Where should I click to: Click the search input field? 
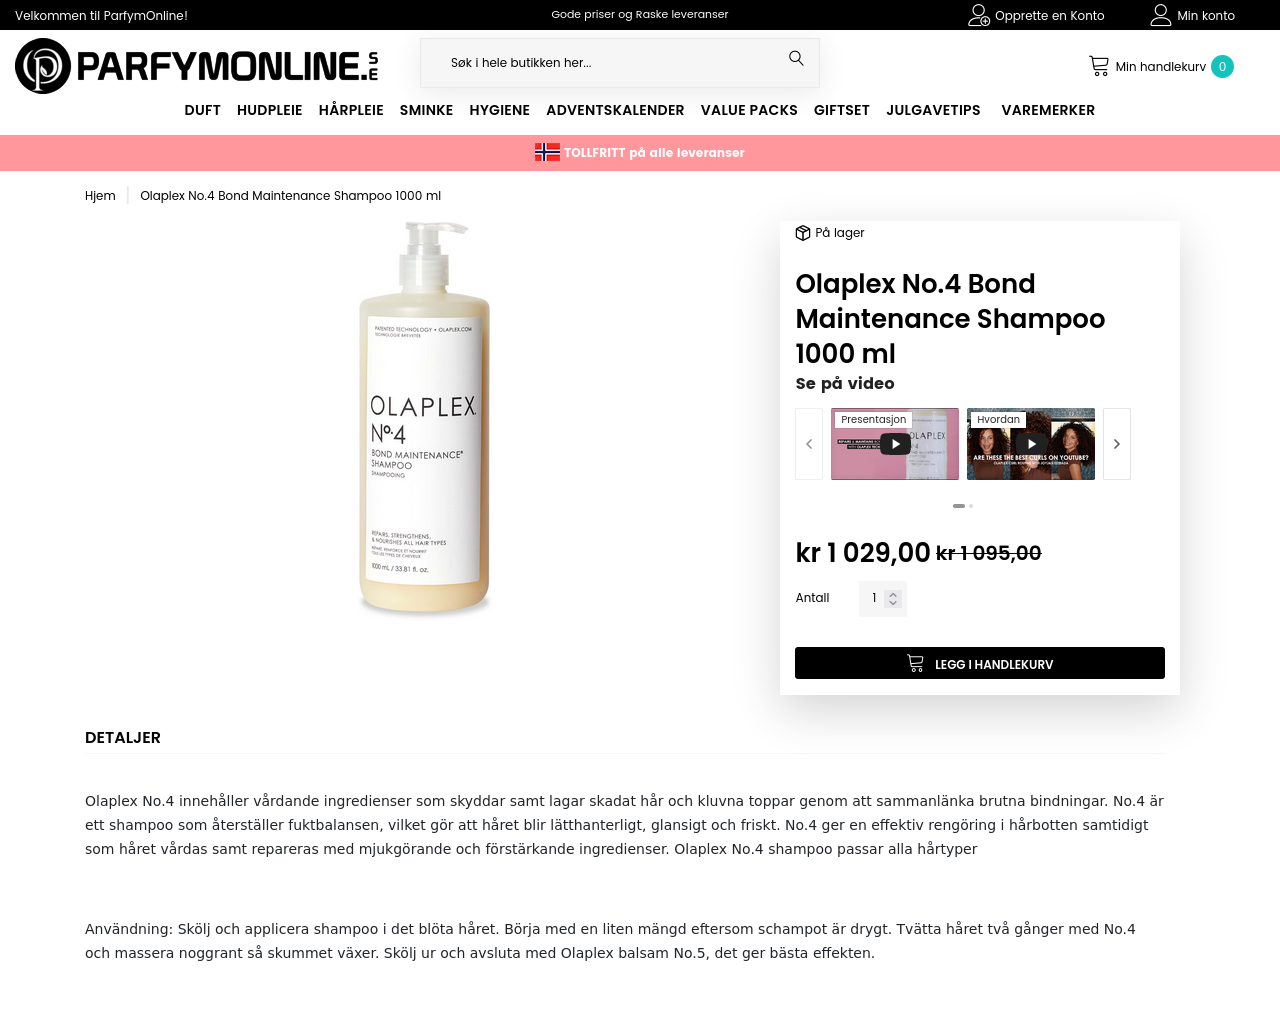(x=610, y=63)
